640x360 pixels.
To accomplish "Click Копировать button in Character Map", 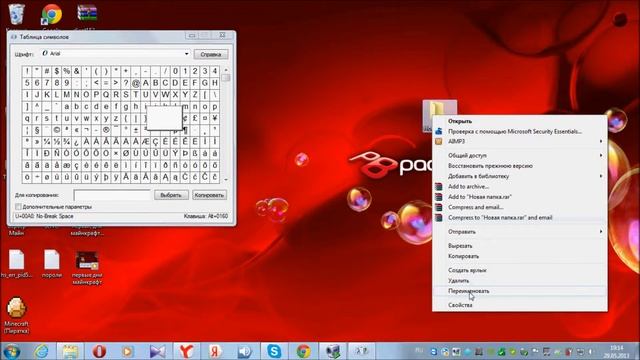I will click(x=209, y=195).
